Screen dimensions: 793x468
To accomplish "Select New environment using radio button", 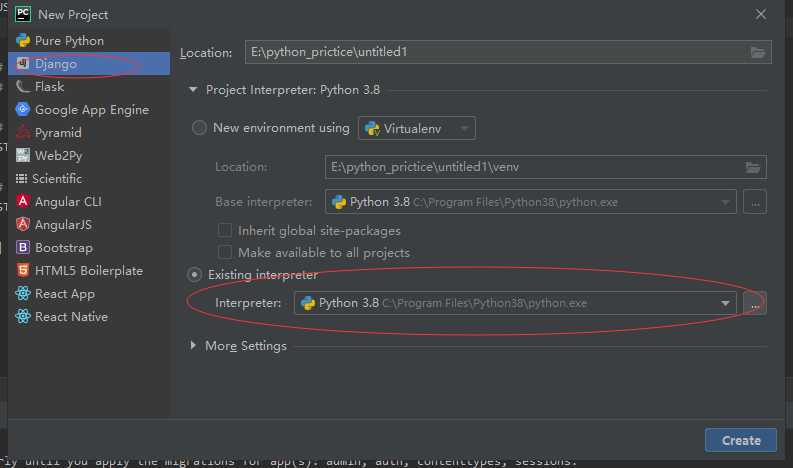I will 199,127.
